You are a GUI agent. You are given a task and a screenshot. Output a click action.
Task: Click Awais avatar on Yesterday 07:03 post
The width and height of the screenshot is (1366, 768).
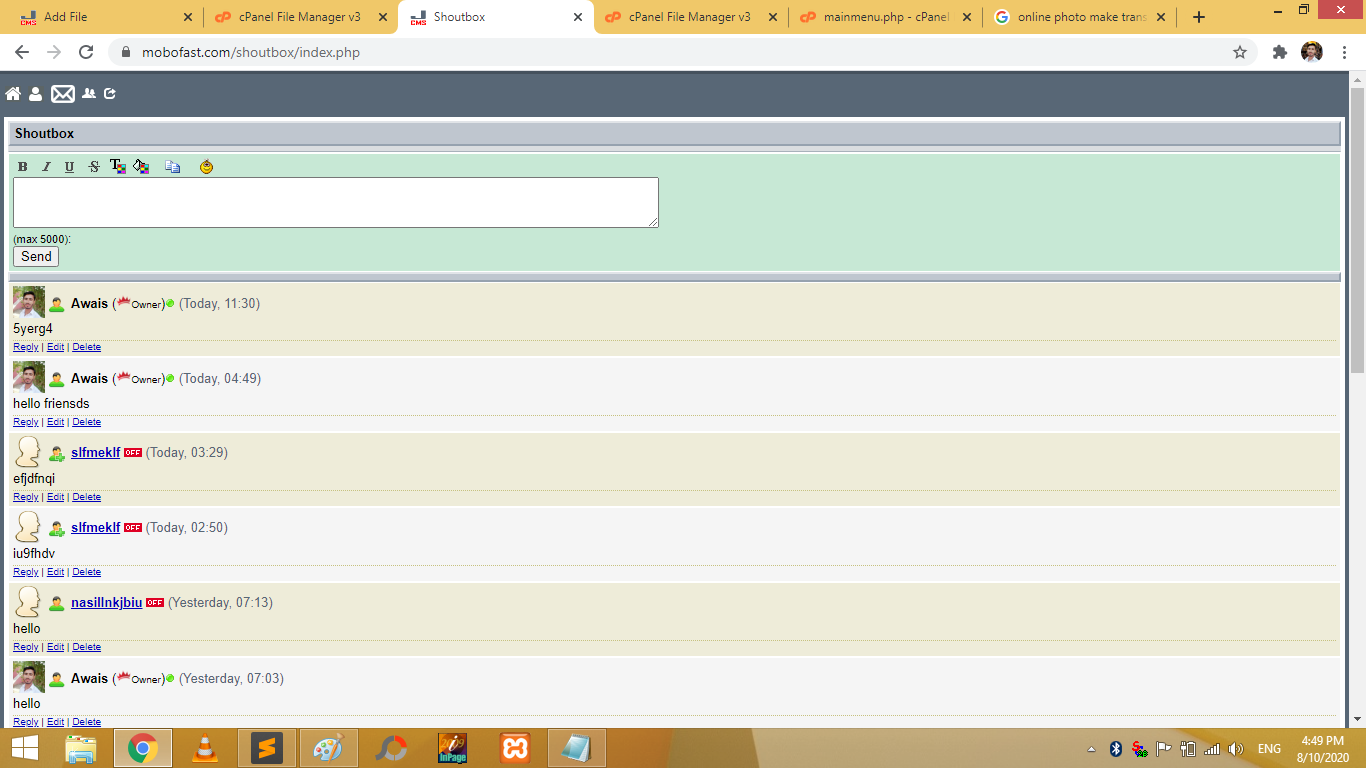[29, 678]
